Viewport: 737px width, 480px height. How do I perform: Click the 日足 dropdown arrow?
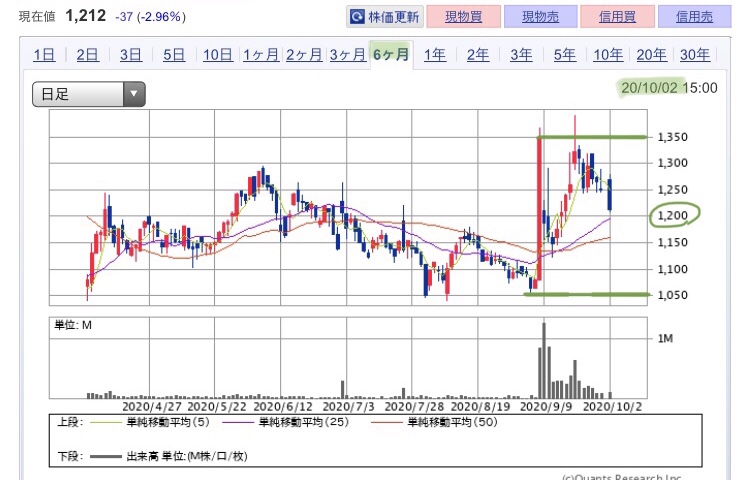(134, 94)
